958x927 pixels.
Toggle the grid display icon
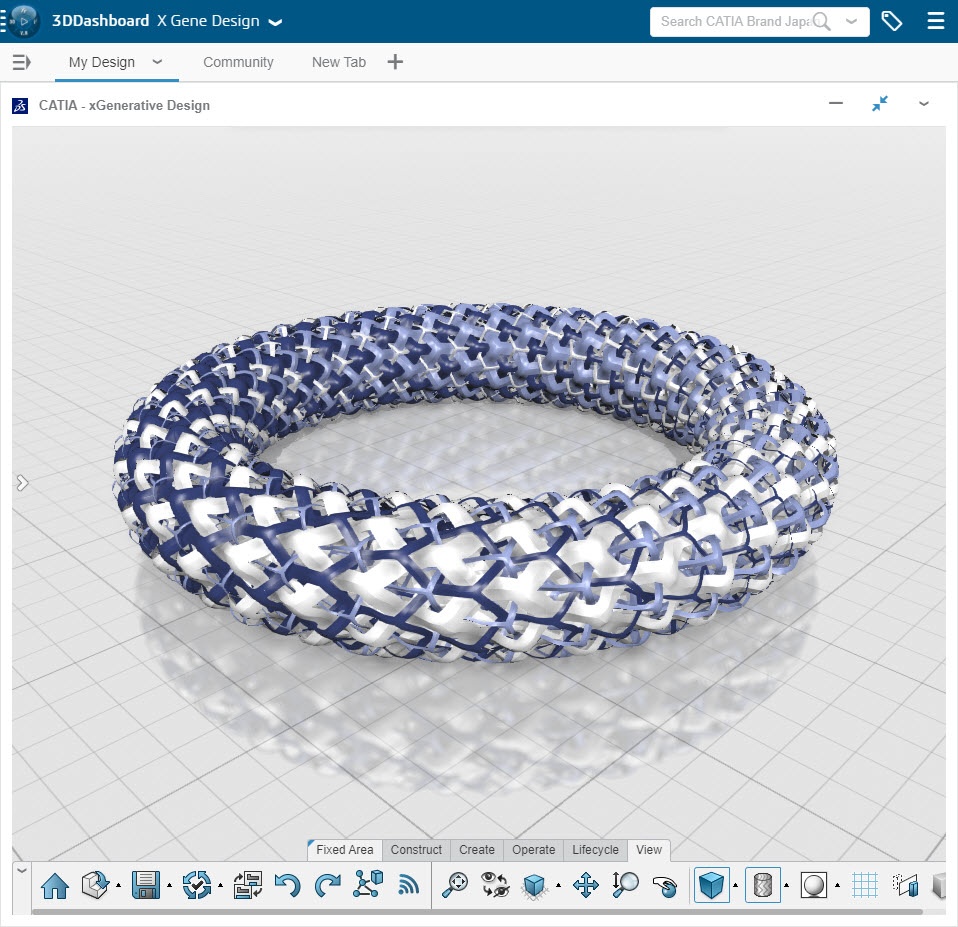864,885
